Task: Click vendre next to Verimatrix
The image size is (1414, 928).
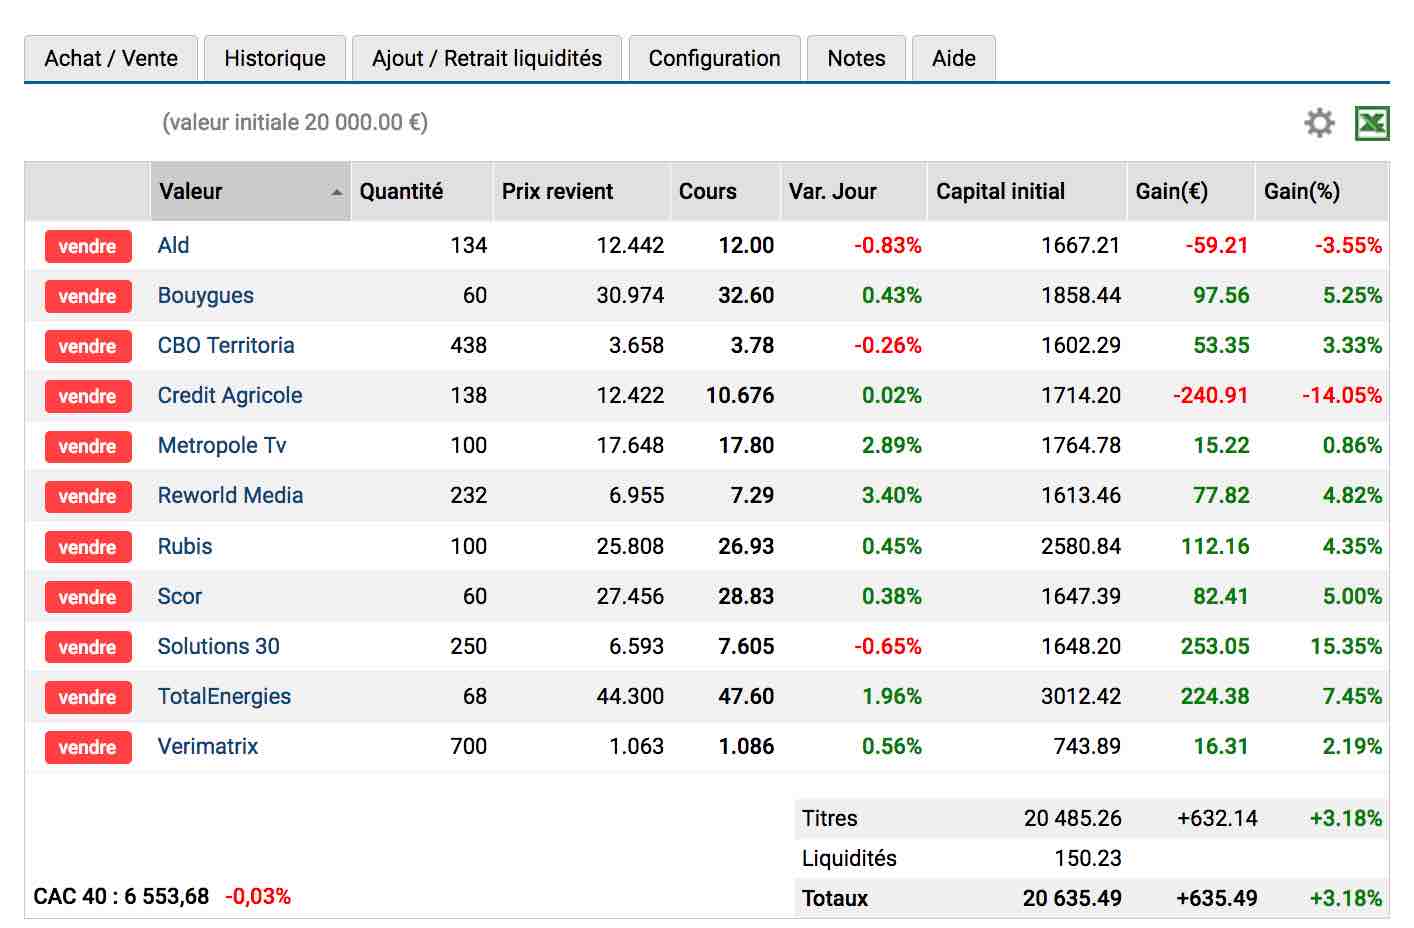Action: click(x=88, y=747)
